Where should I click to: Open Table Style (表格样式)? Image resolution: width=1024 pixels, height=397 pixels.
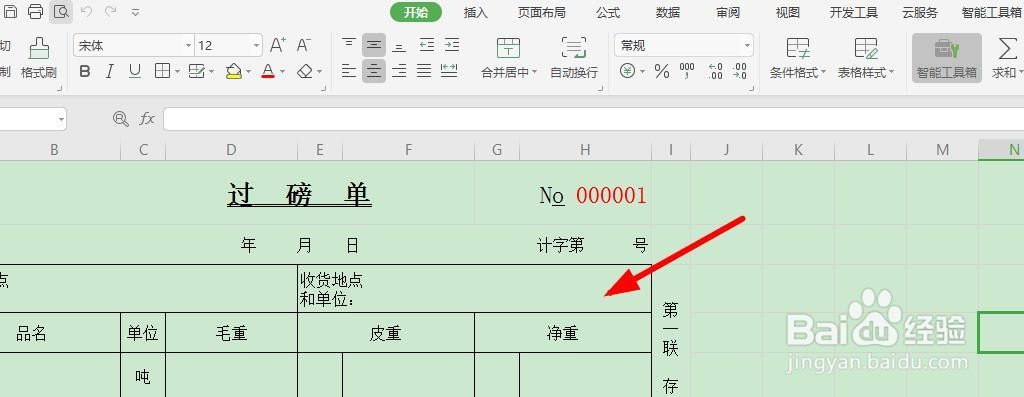pos(866,58)
